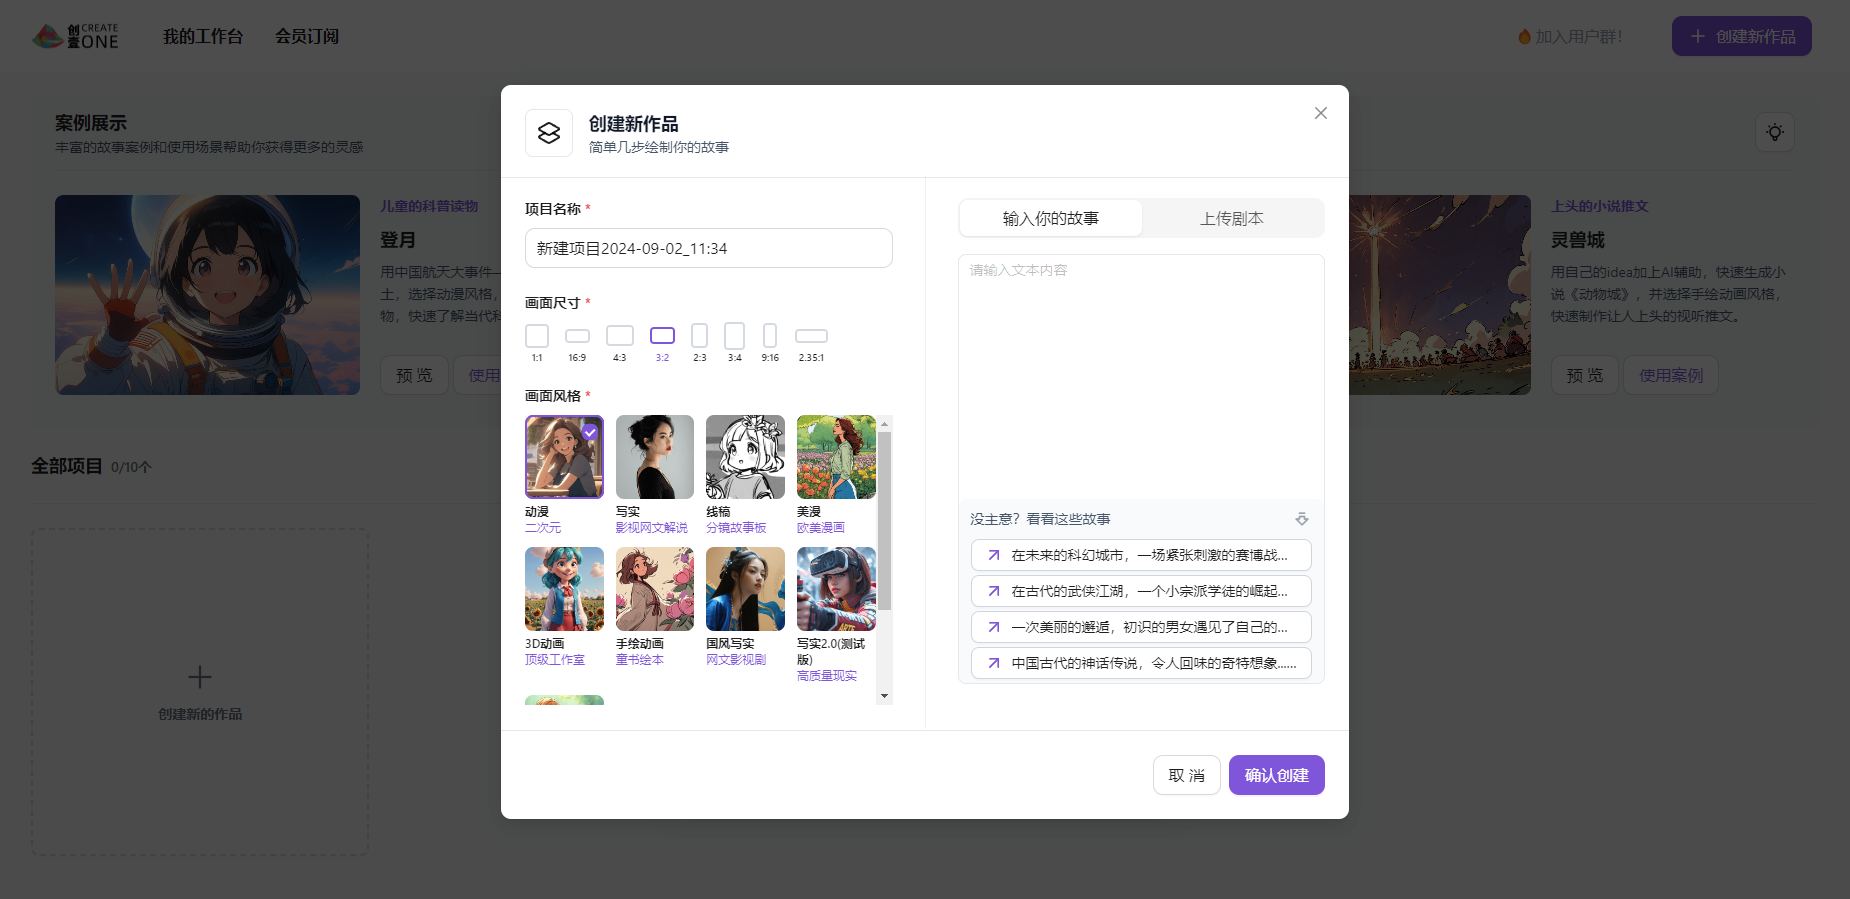Select the 2.35:1 cinematic ratio icon
The width and height of the screenshot is (1850, 899).
[x=811, y=336]
